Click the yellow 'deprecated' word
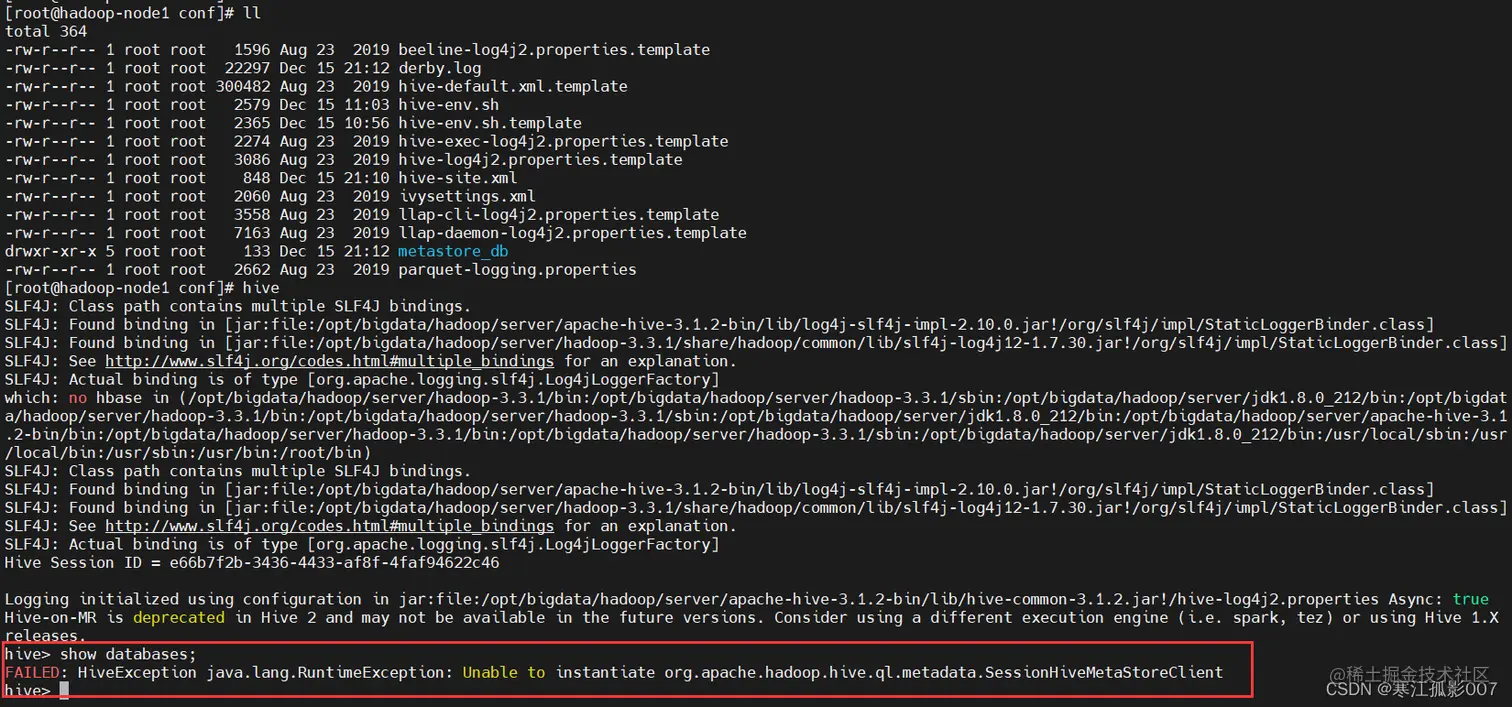The image size is (1512, 707). pos(181,617)
